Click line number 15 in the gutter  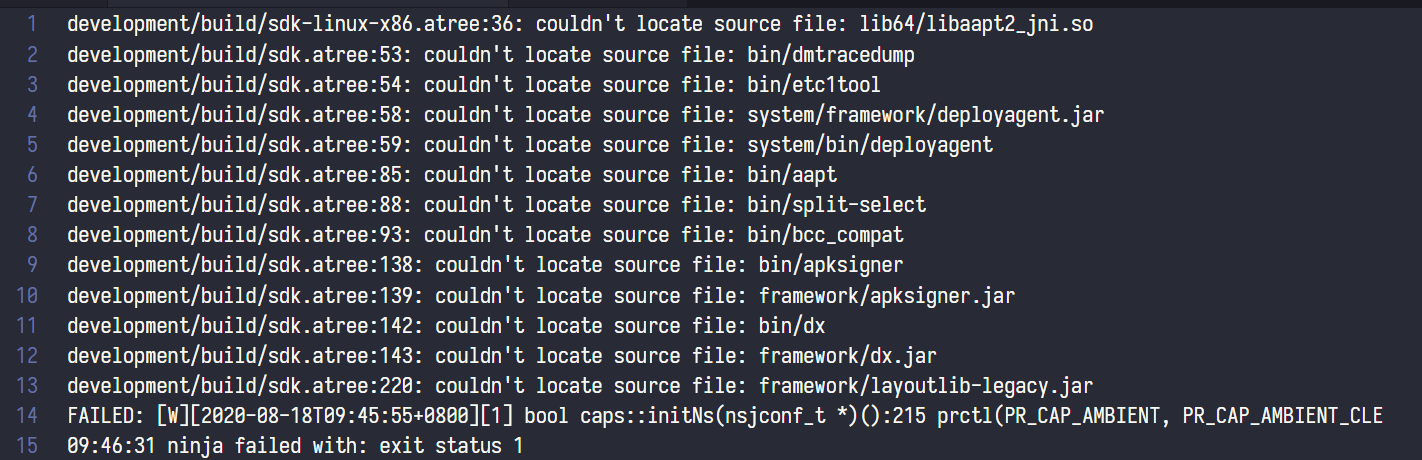27,445
